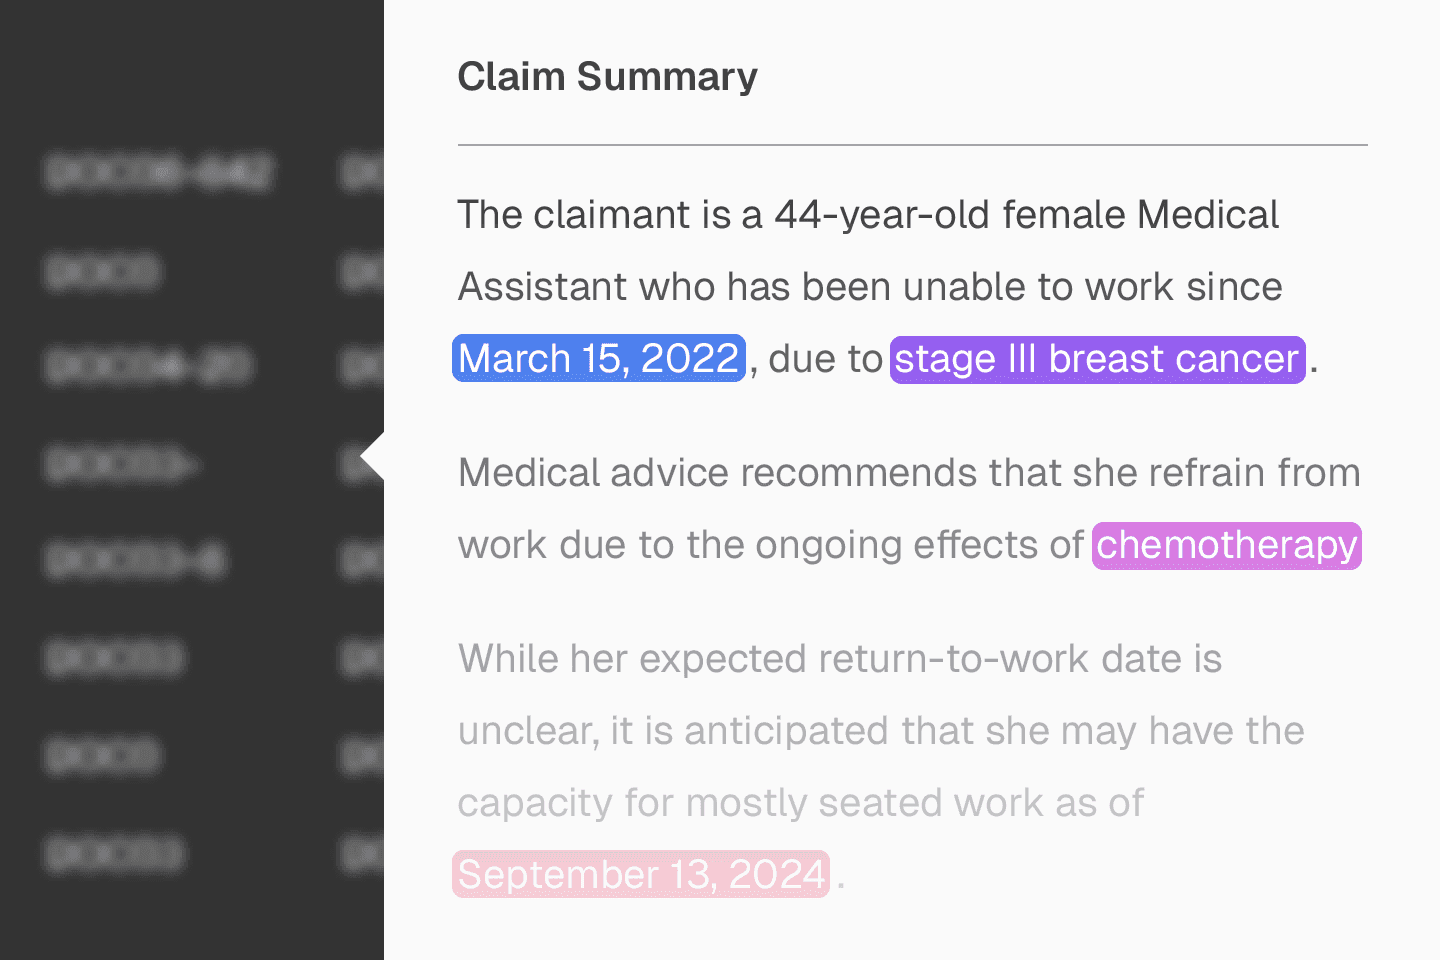Click the Claim Summary heading
Image resolution: width=1440 pixels, height=960 pixels.
(607, 77)
